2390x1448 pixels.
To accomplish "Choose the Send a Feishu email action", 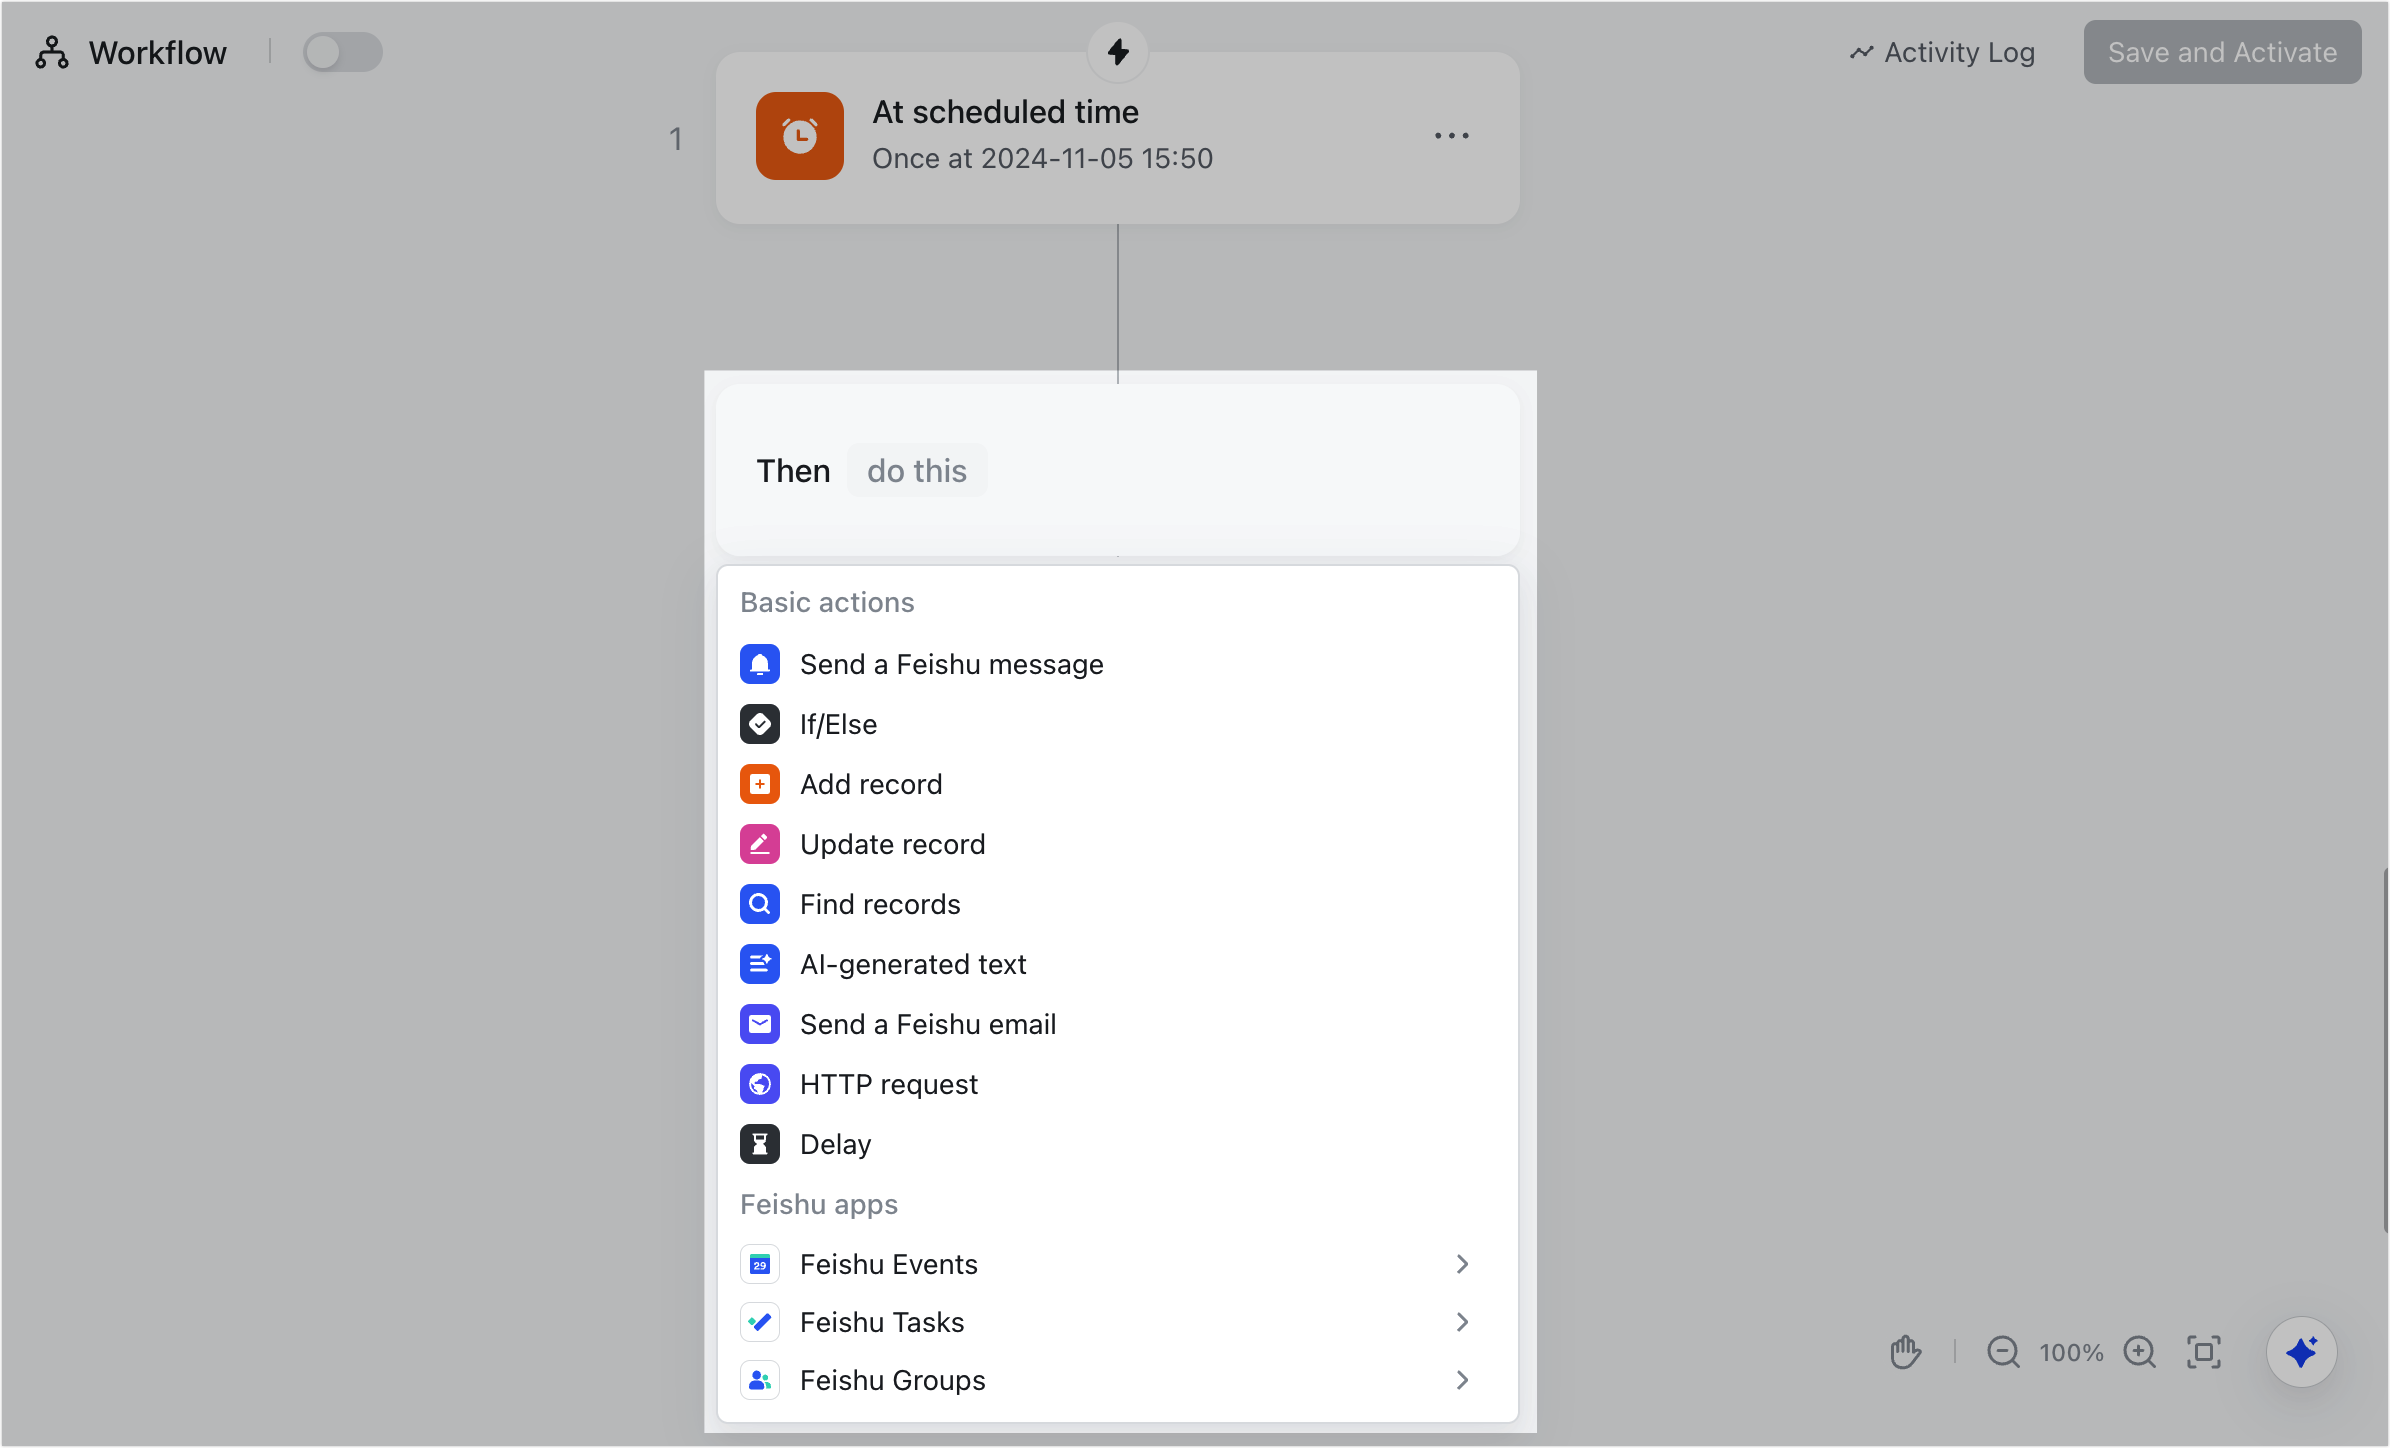I will (x=927, y=1023).
